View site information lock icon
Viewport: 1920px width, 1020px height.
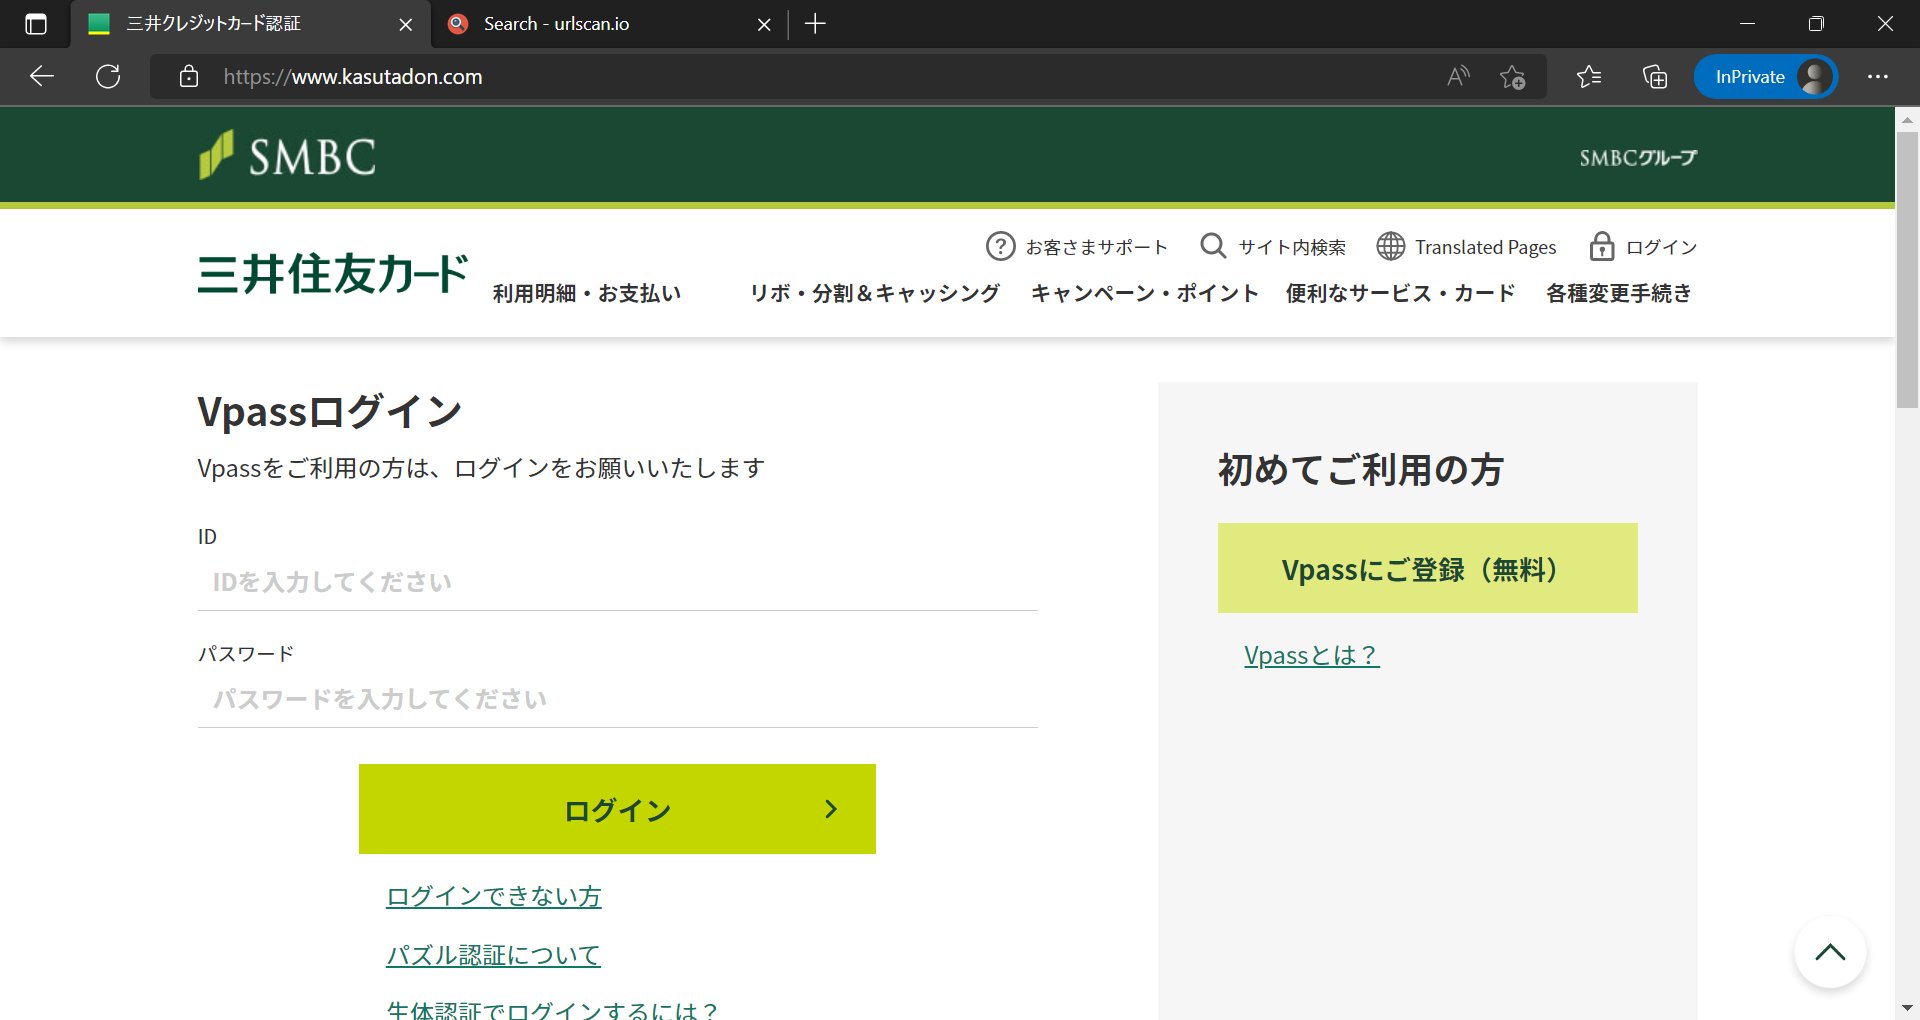click(x=189, y=76)
